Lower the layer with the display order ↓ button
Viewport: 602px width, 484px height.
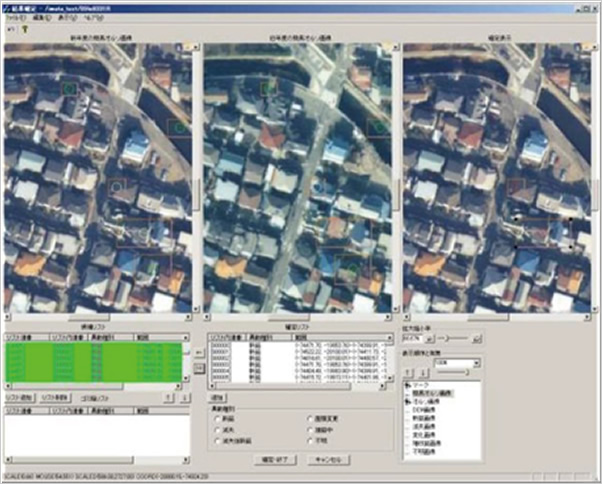click(423, 372)
